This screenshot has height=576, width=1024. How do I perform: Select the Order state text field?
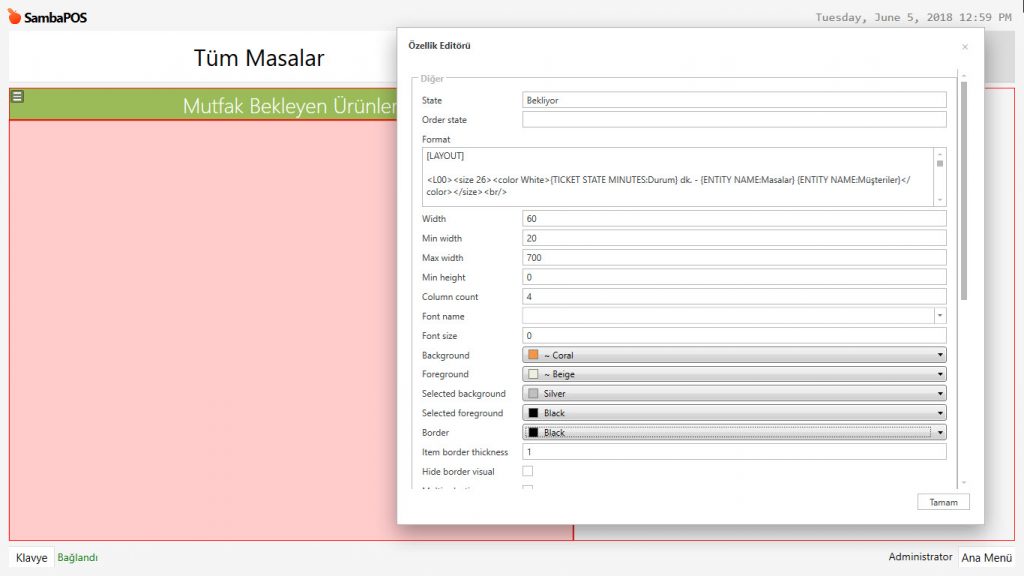[x=734, y=120]
